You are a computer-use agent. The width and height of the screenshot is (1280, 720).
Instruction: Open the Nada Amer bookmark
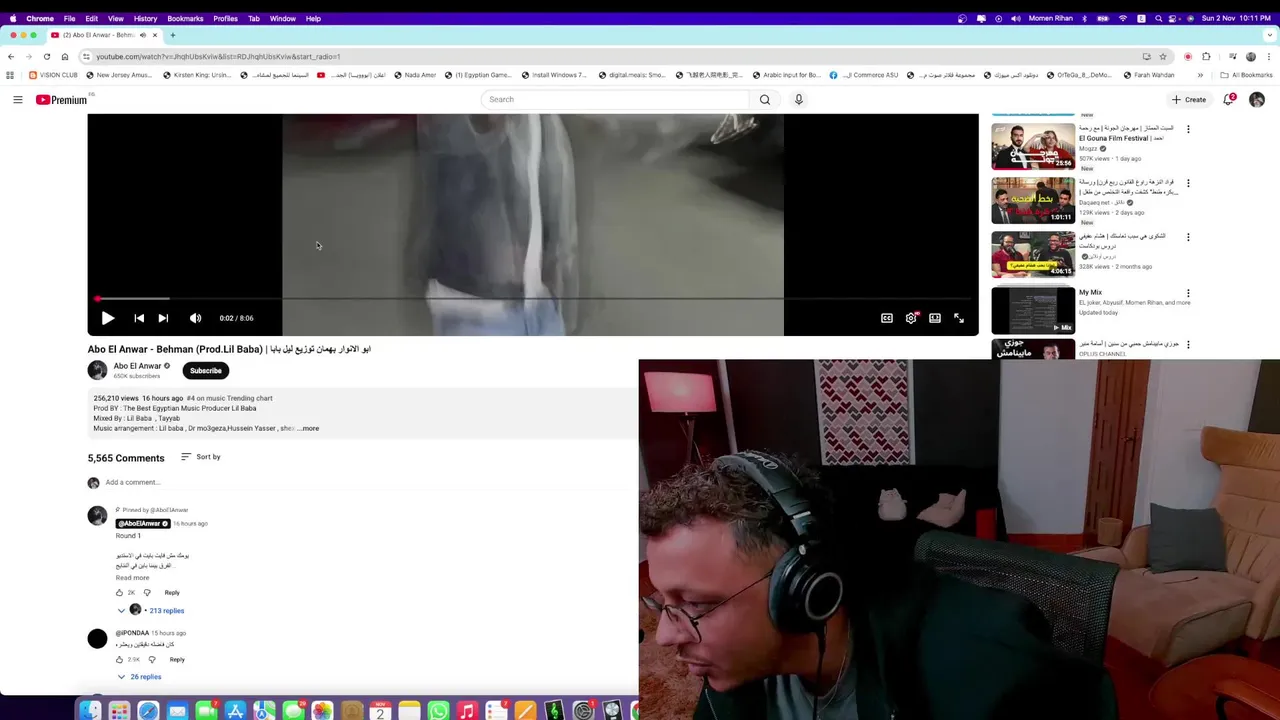point(415,75)
